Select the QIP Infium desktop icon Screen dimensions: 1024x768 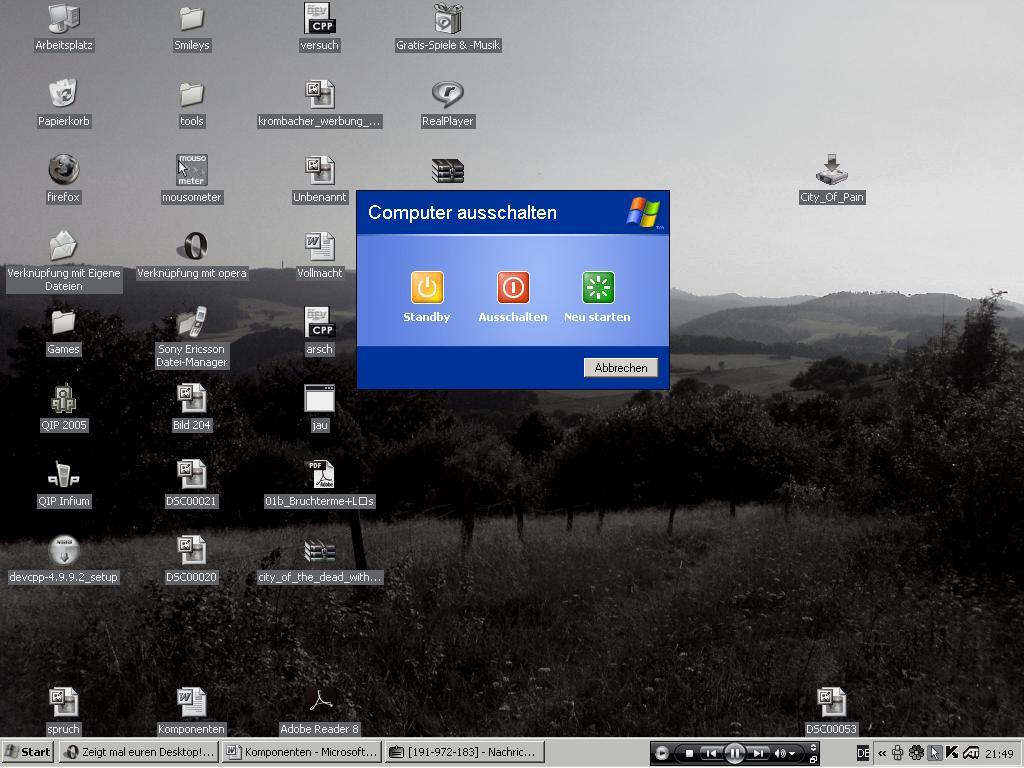tap(63, 475)
